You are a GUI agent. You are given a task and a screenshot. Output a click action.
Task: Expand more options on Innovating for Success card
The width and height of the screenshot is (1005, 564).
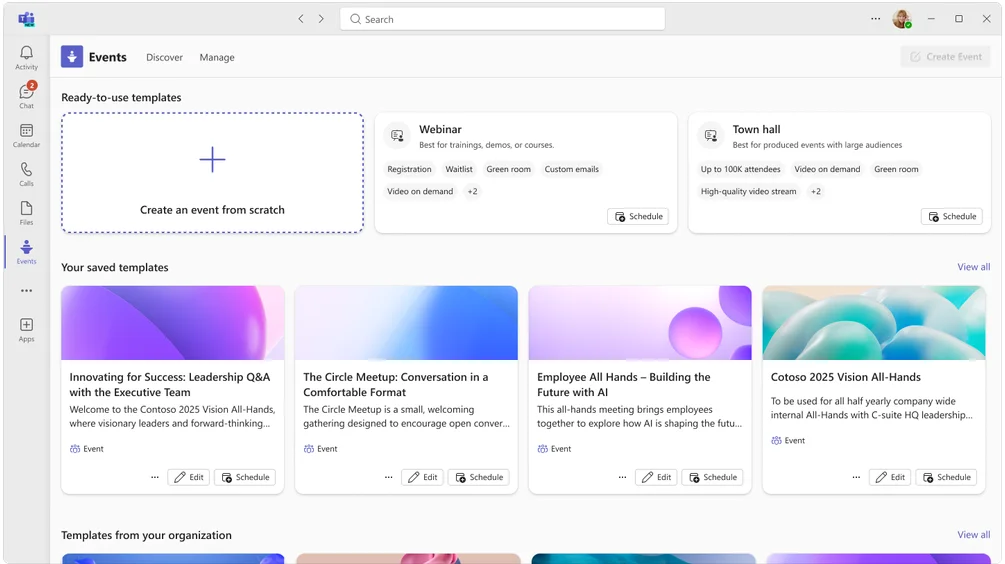[155, 477]
